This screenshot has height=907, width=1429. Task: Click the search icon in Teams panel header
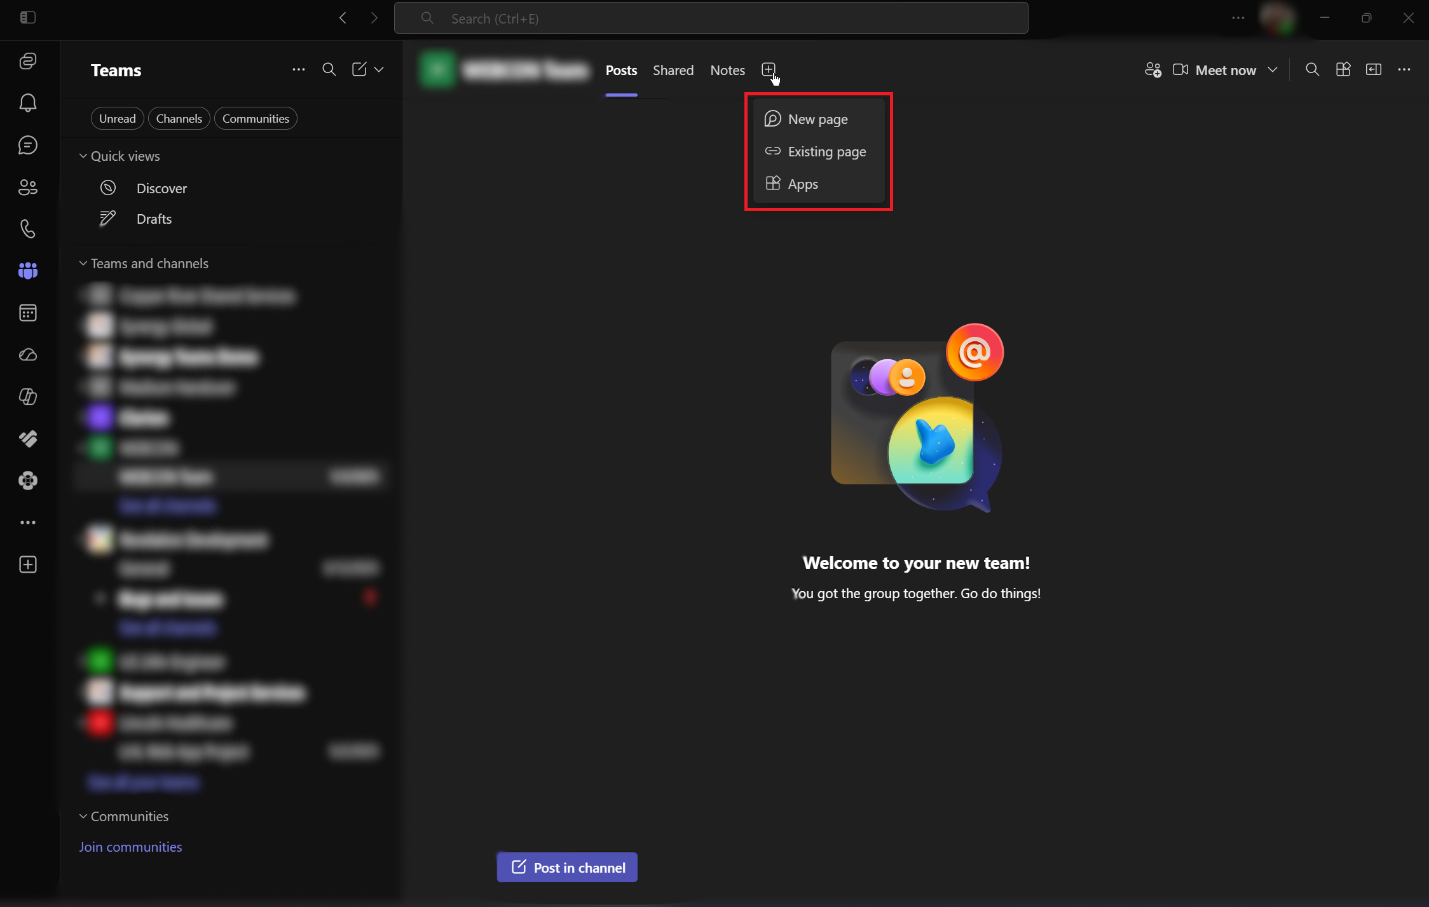click(329, 69)
